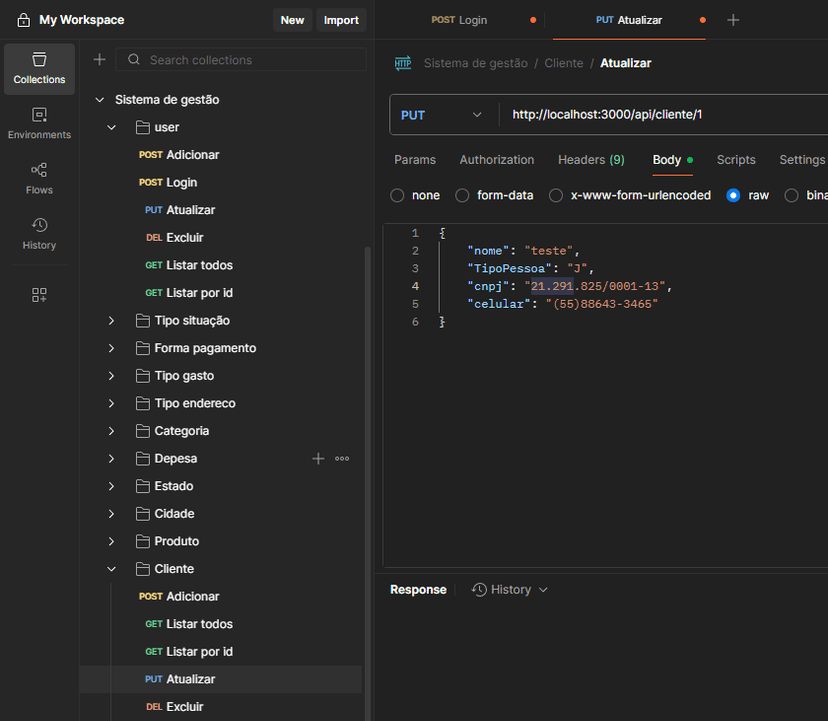This screenshot has height=721, width=828.
Task: Open the PUT HTTP method dropdown
Action: [x=442, y=115]
